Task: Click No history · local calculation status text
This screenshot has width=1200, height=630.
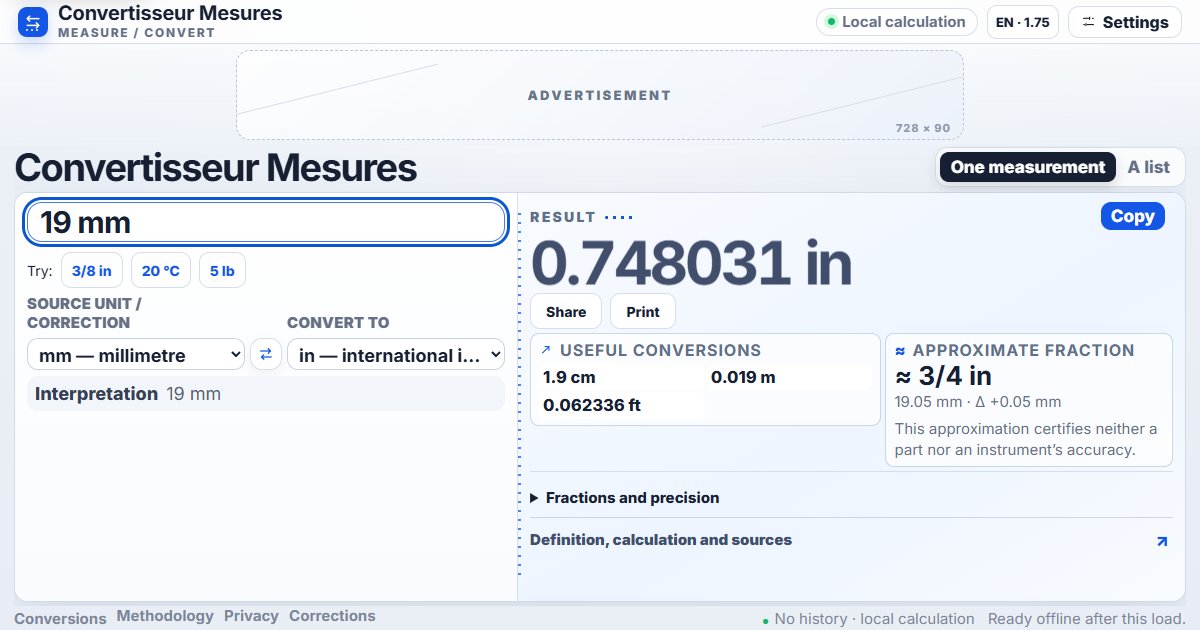Action: point(874,619)
